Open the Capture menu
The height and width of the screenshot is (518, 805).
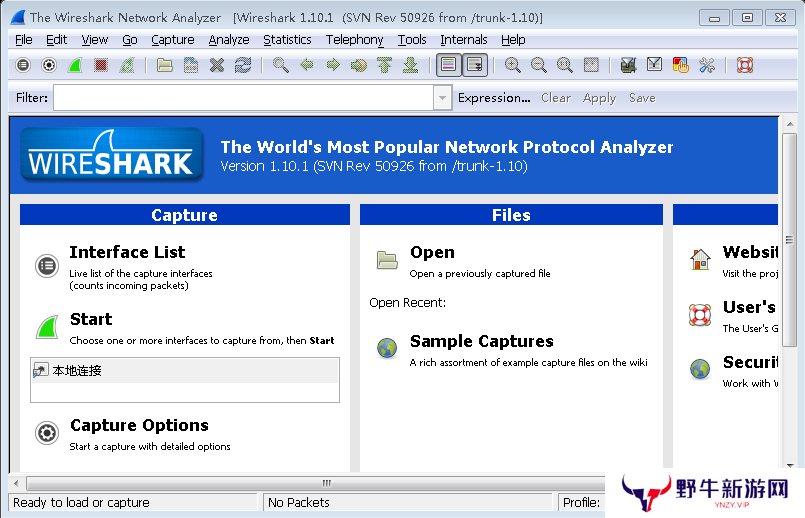(172, 40)
